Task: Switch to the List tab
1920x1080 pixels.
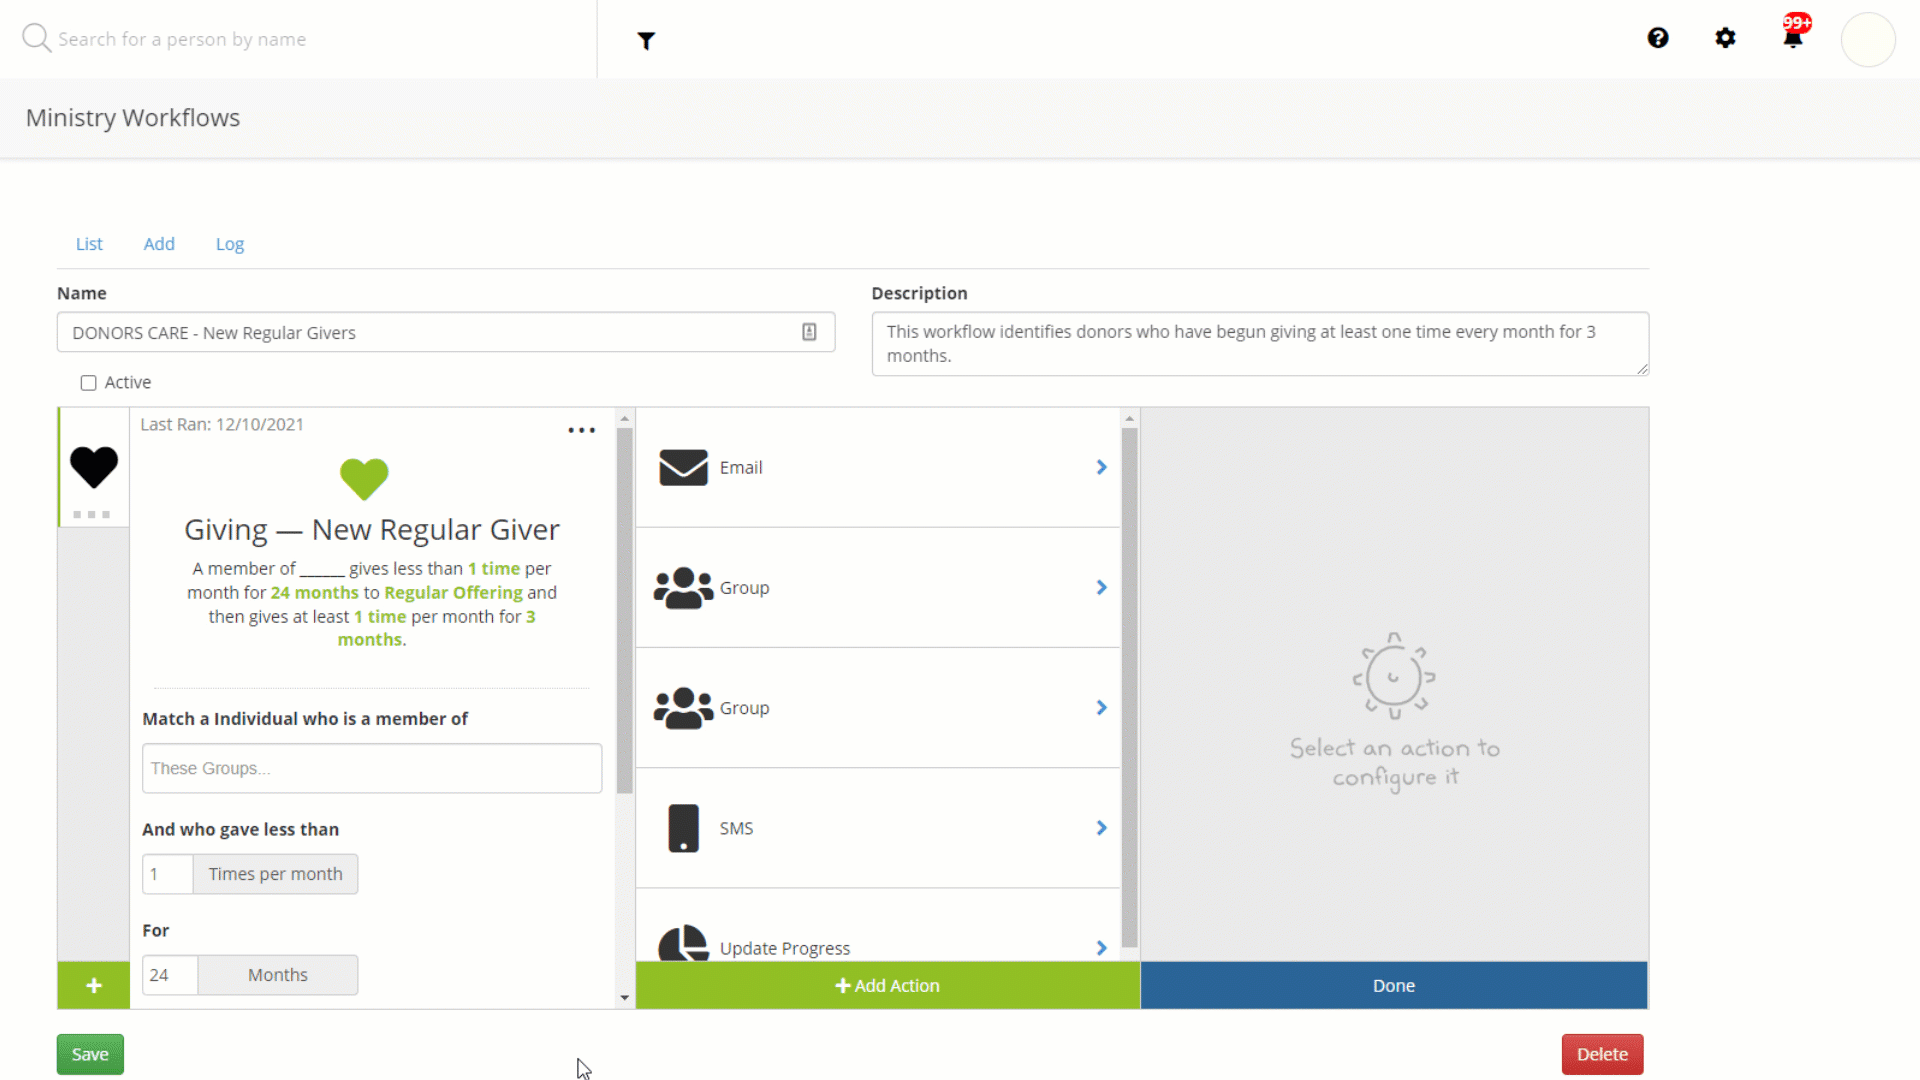Action: pos(89,244)
